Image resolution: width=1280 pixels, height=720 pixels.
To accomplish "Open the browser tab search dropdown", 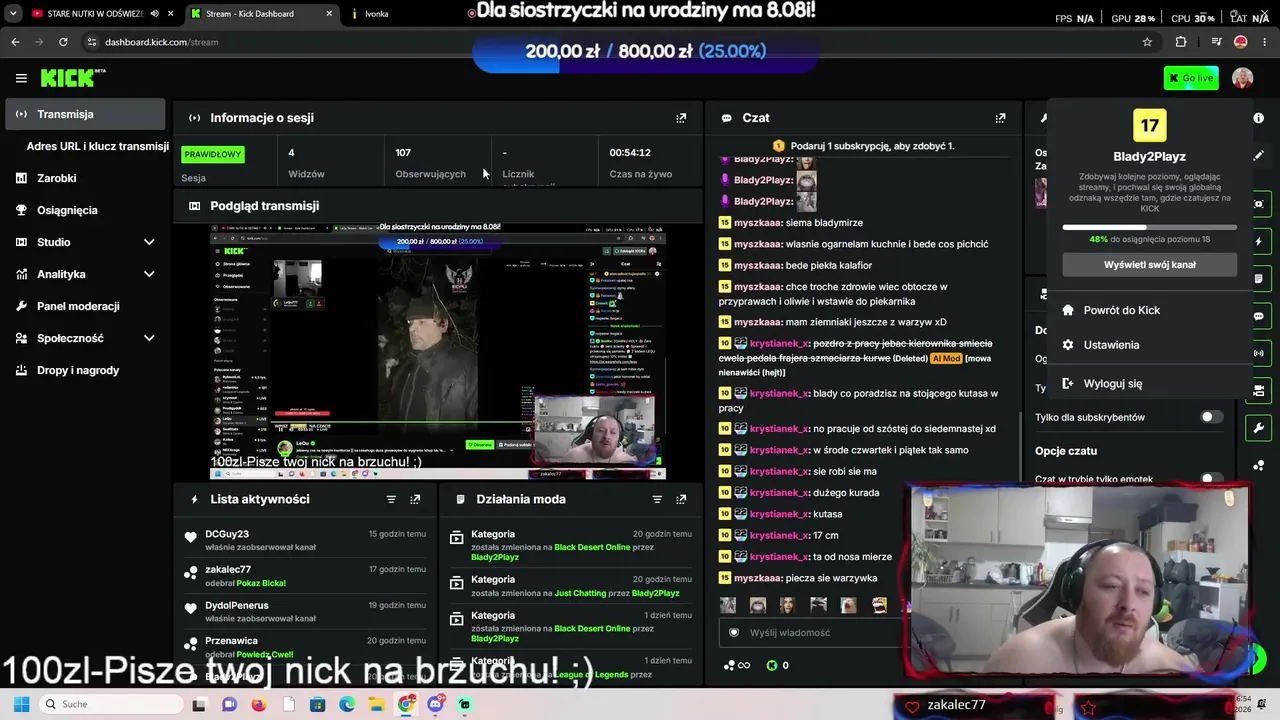I will pyautogui.click(x=13, y=14).
